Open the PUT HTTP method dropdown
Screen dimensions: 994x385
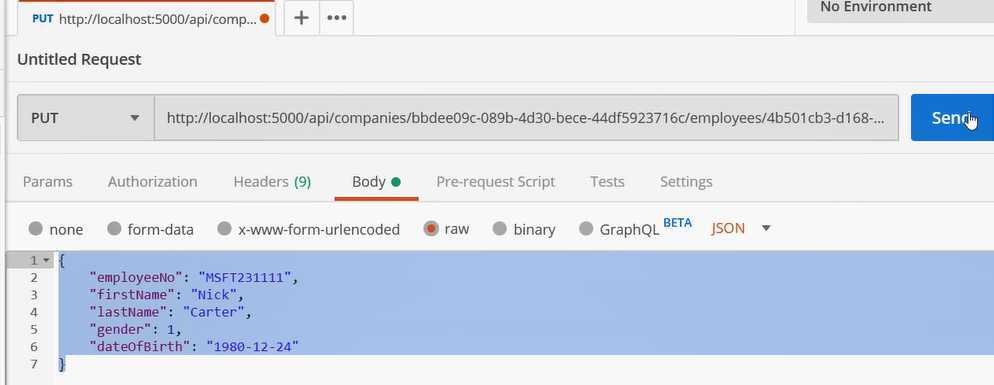86,117
